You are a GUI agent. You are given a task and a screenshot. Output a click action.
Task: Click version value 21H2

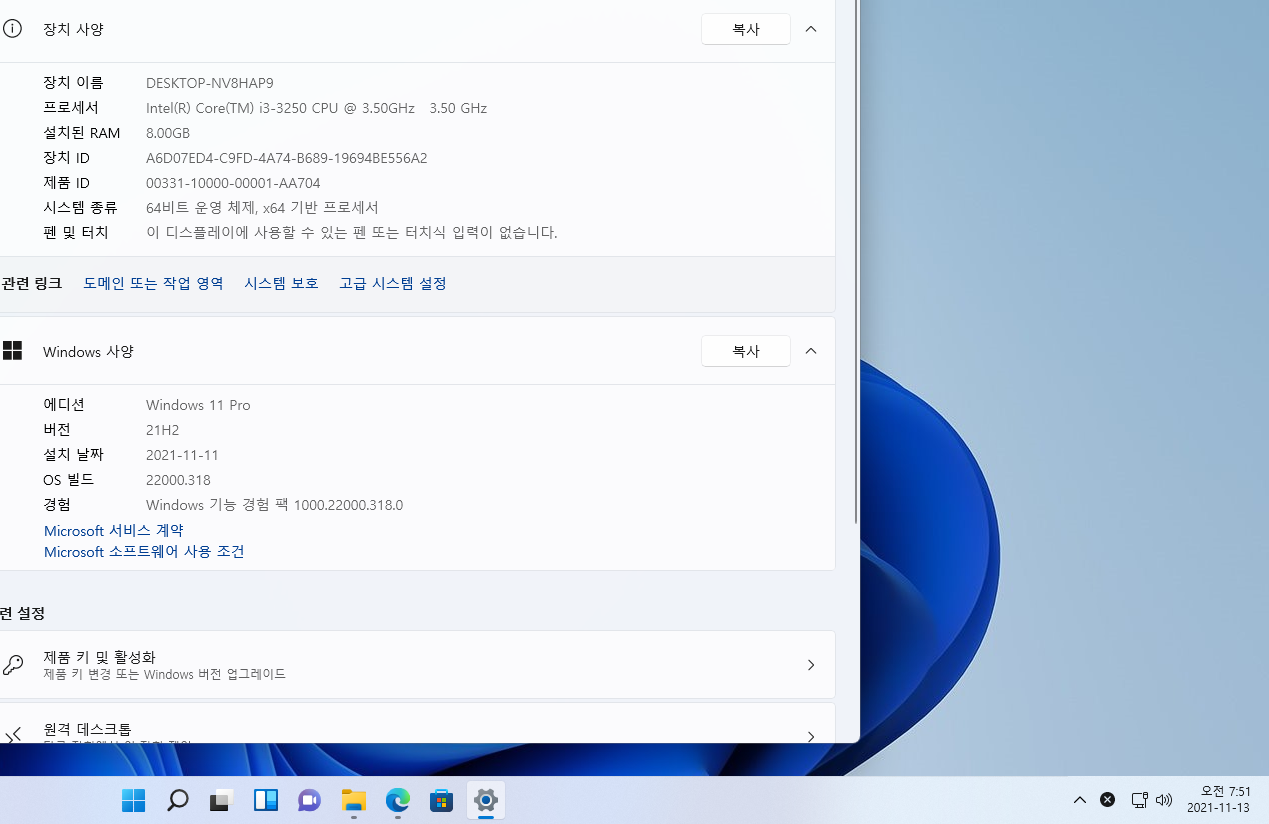(x=163, y=430)
